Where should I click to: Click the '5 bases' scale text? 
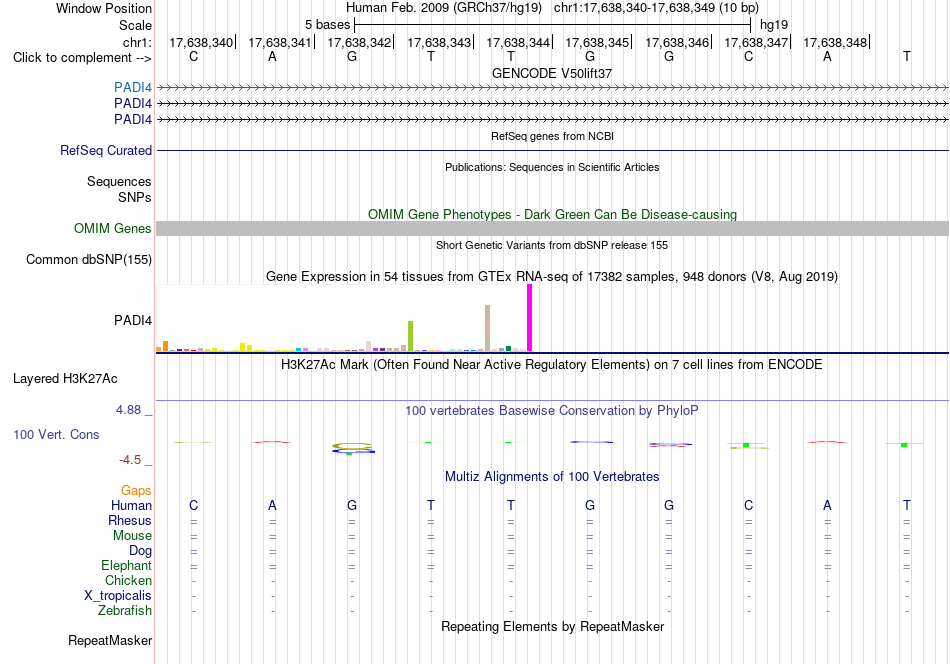tap(327, 25)
